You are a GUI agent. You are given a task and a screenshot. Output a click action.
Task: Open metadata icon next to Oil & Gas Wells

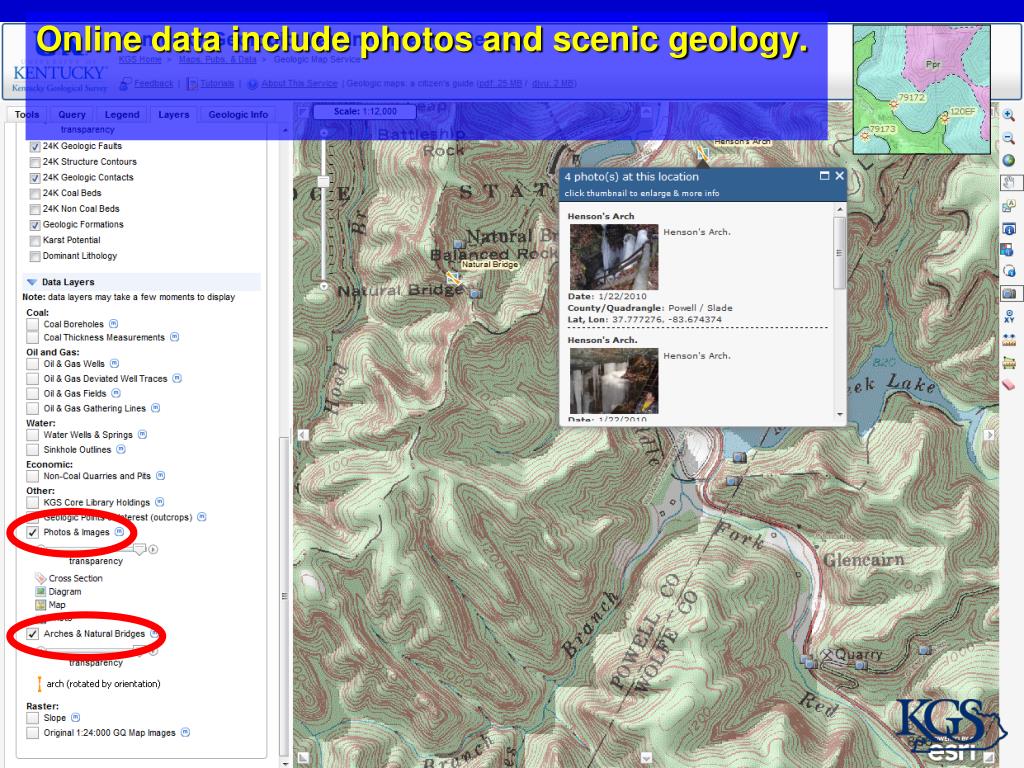click(114, 364)
